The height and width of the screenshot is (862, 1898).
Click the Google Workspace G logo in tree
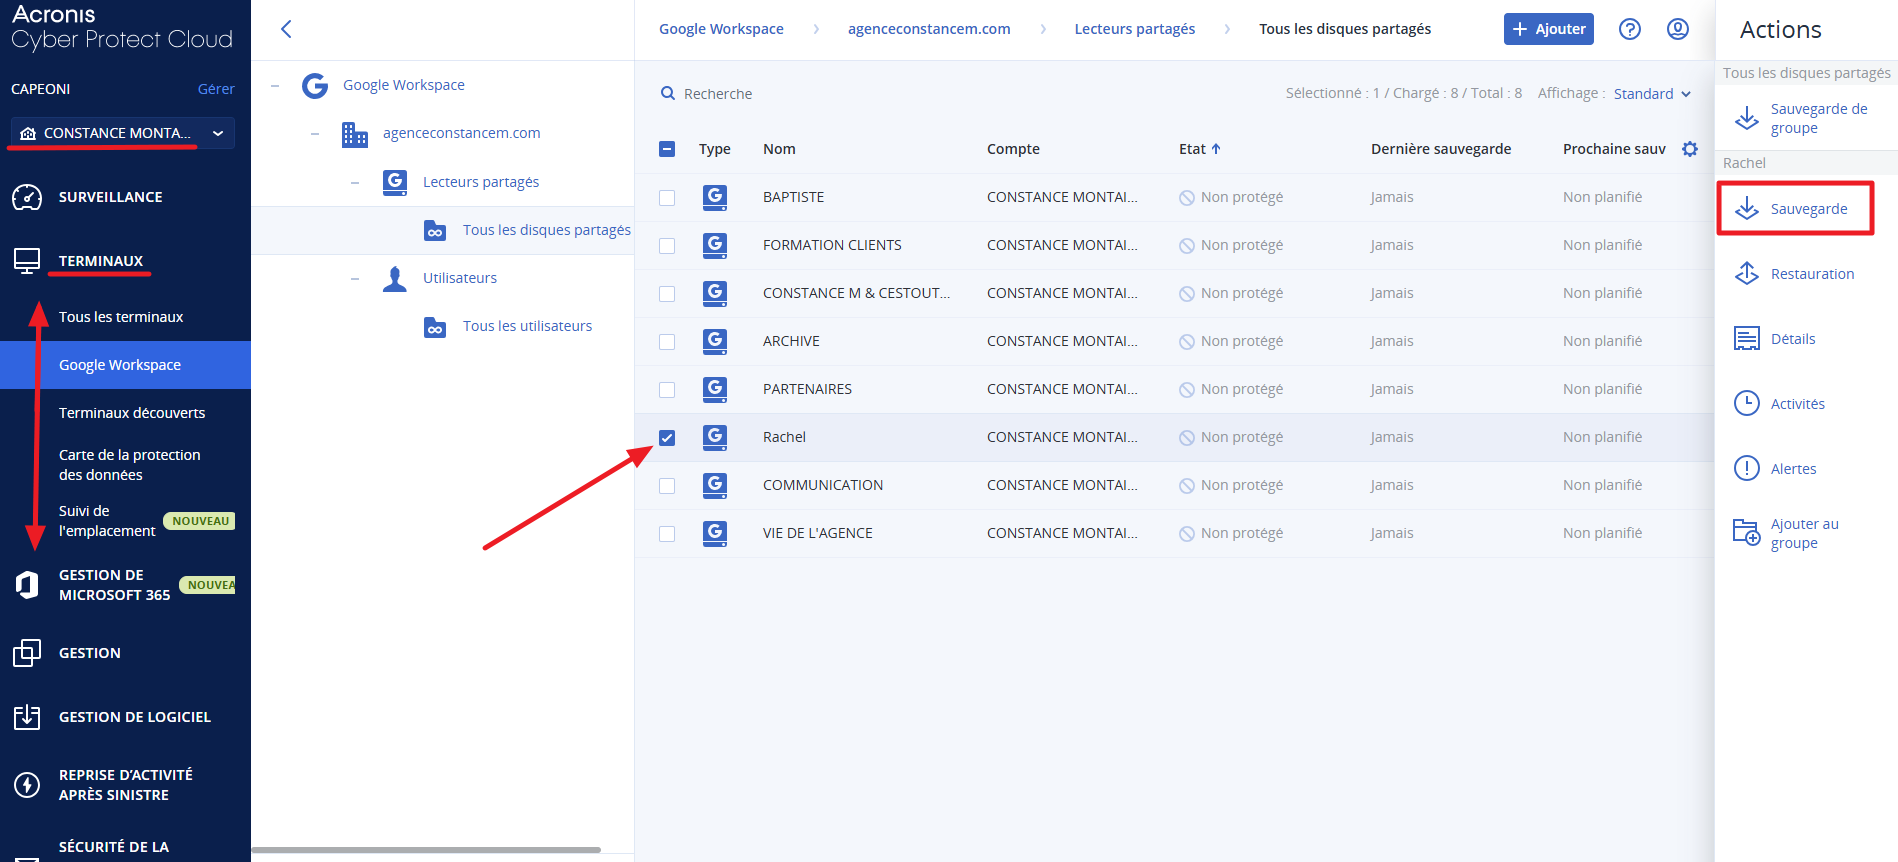point(315,85)
